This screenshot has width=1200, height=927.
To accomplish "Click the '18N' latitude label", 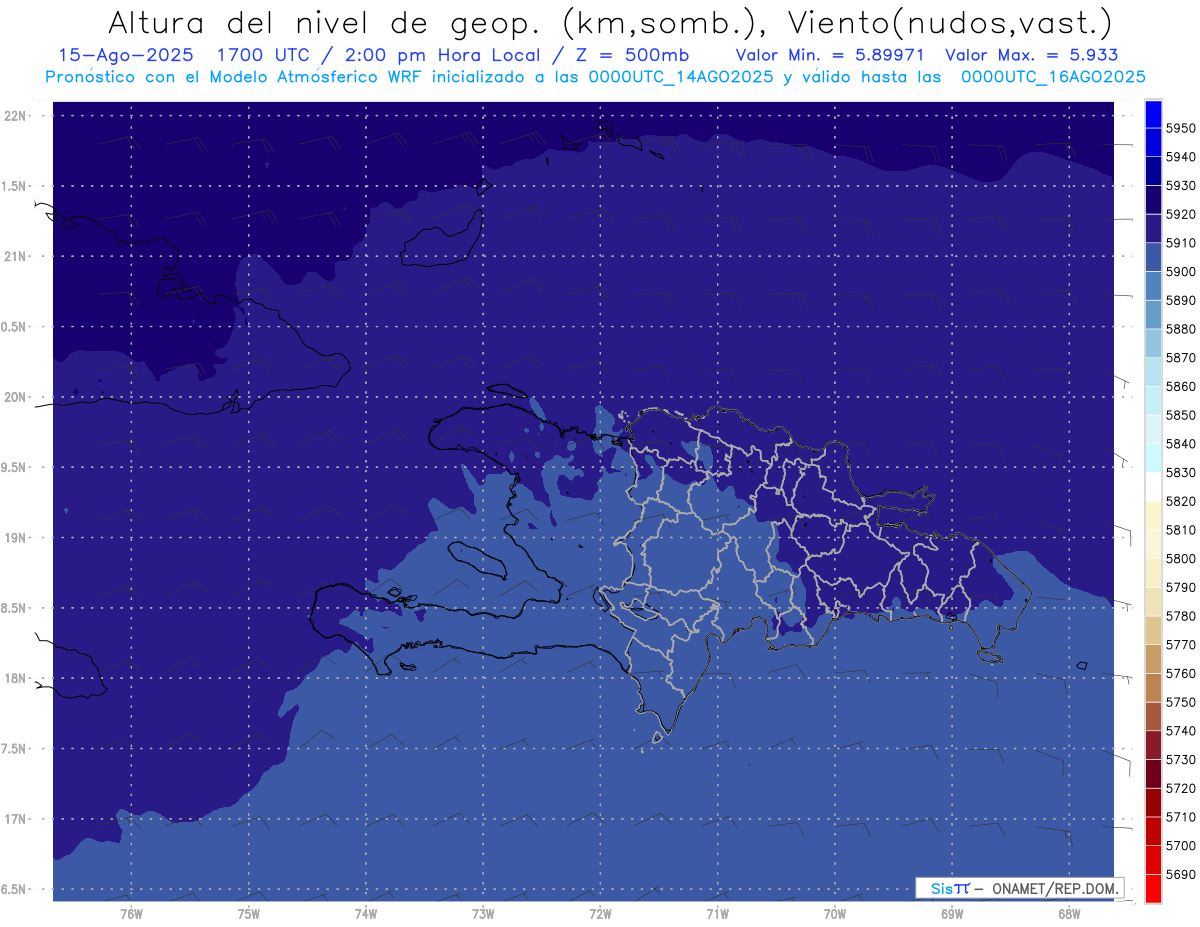I will tap(17, 678).
